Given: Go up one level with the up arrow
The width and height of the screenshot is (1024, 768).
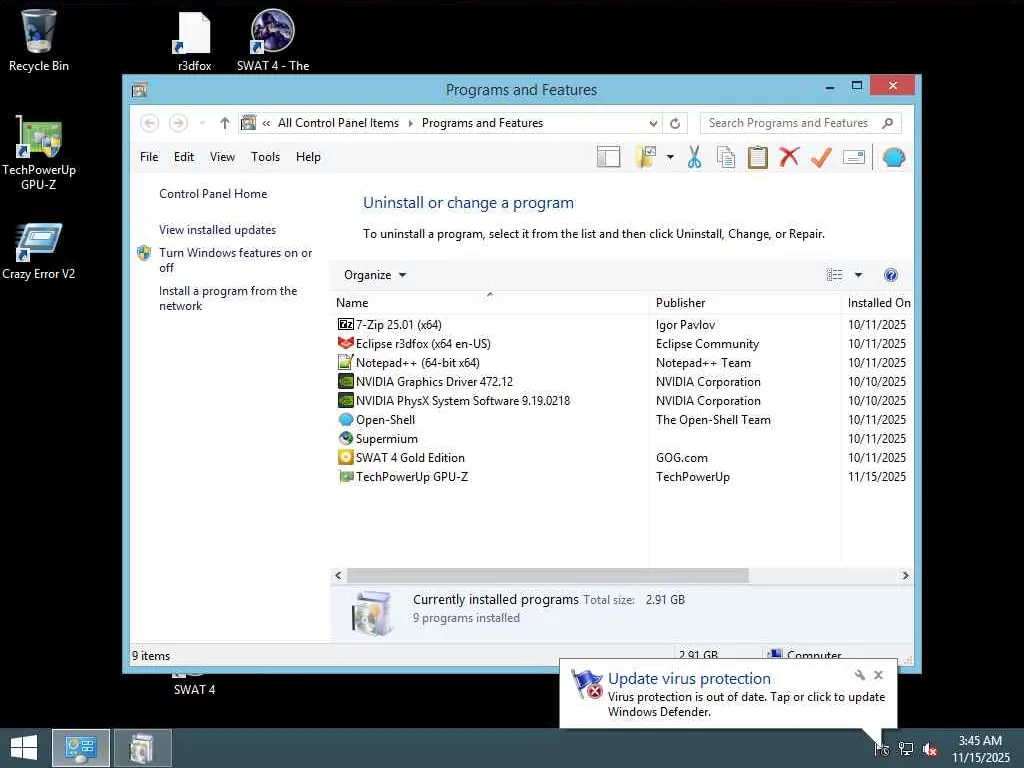Looking at the screenshot, I should [x=225, y=123].
